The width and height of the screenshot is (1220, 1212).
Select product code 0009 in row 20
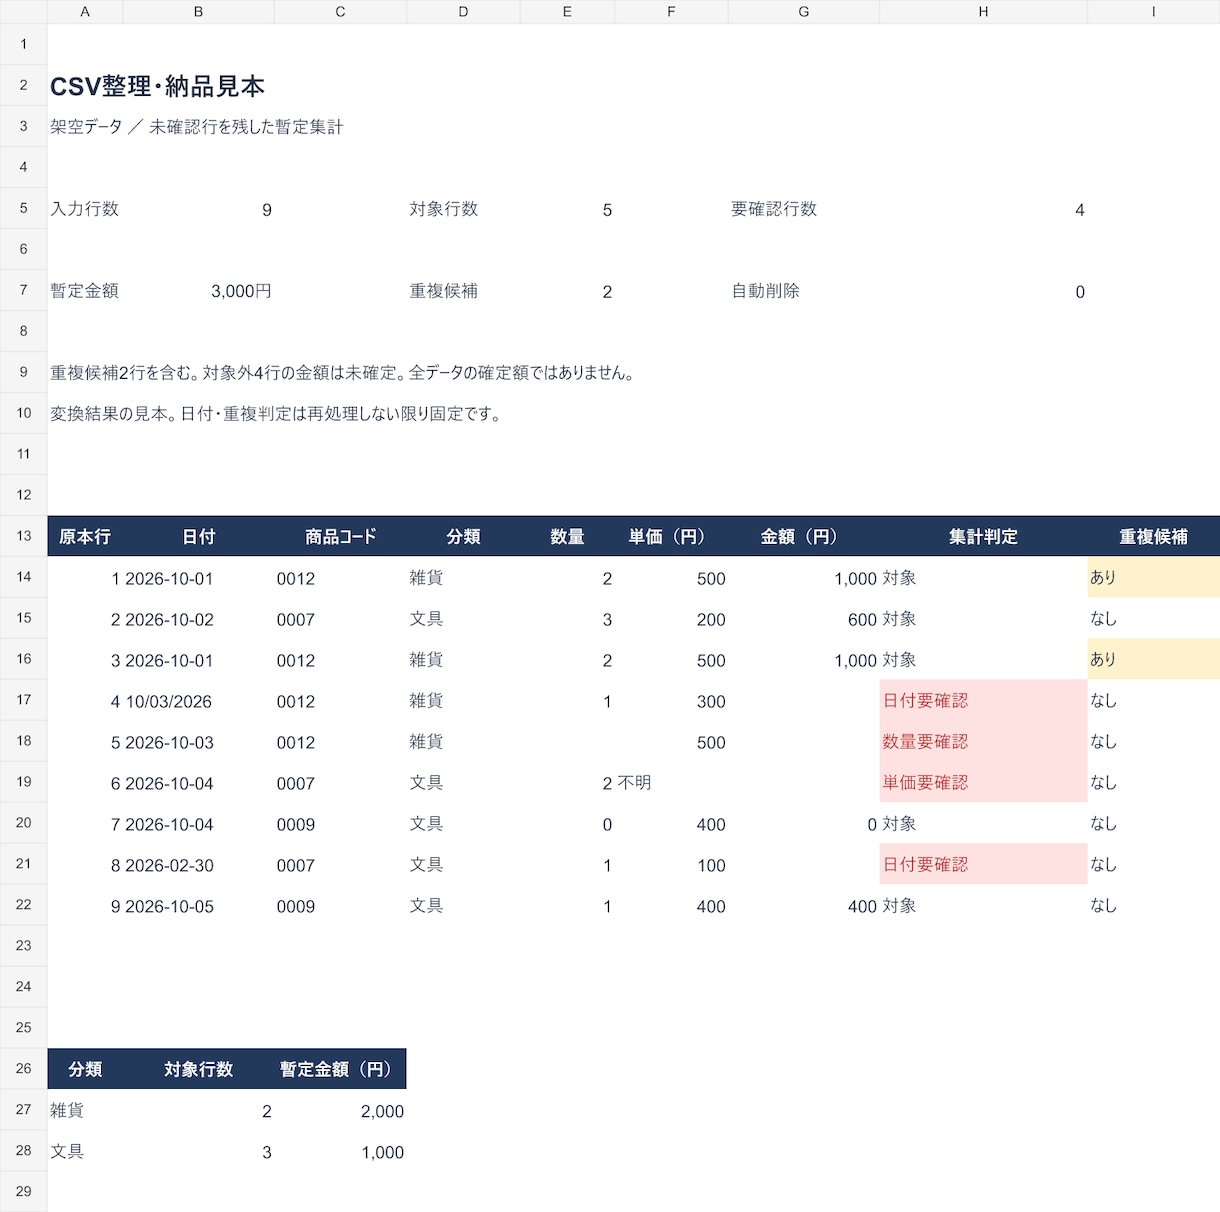click(x=340, y=824)
